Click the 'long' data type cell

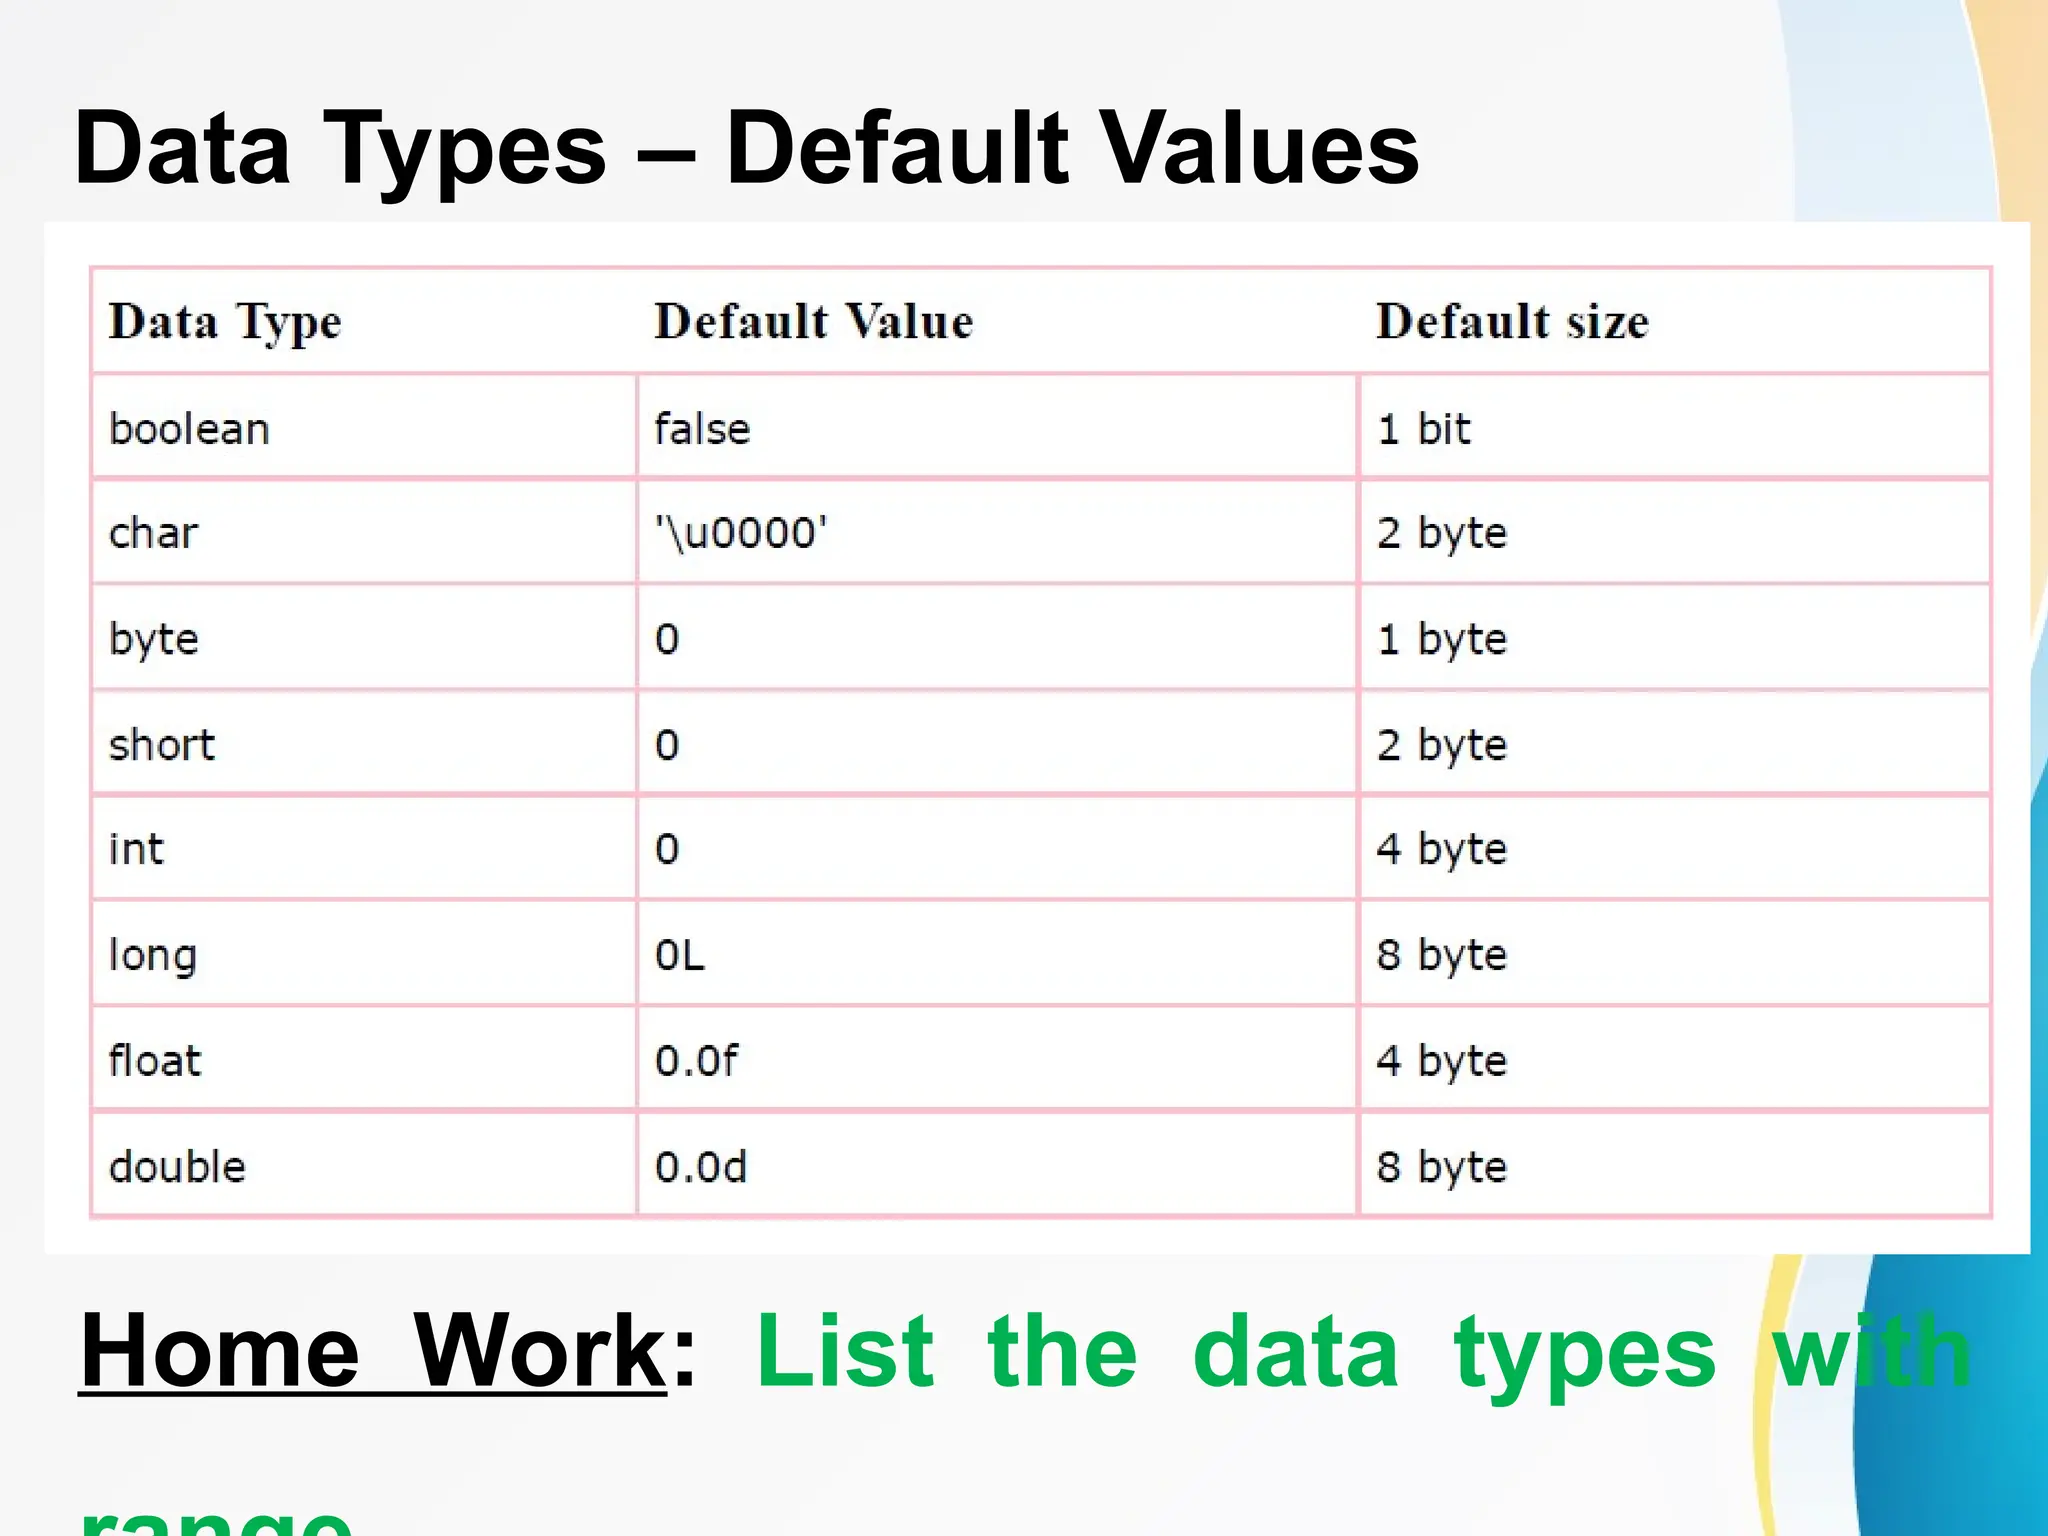(x=153, y=955)
